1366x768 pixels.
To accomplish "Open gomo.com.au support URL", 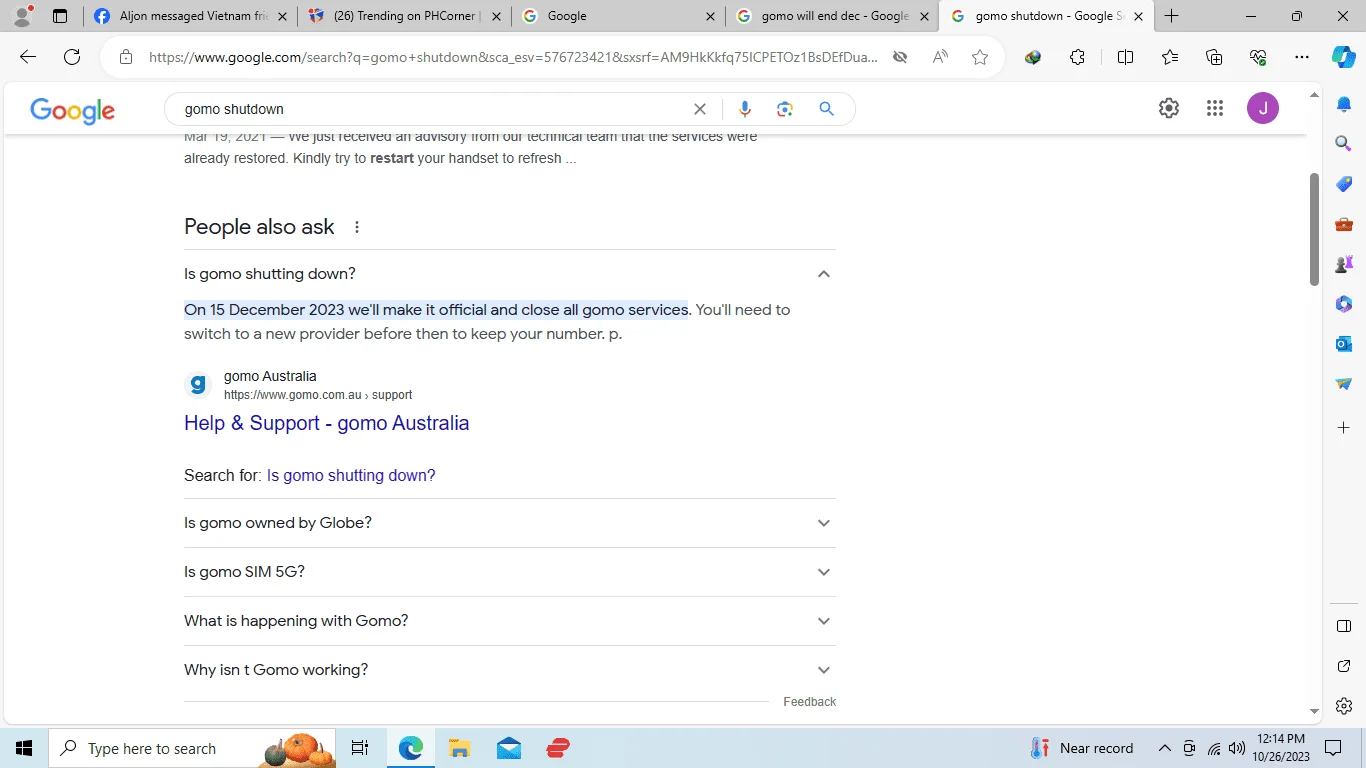I will (318, 395).
